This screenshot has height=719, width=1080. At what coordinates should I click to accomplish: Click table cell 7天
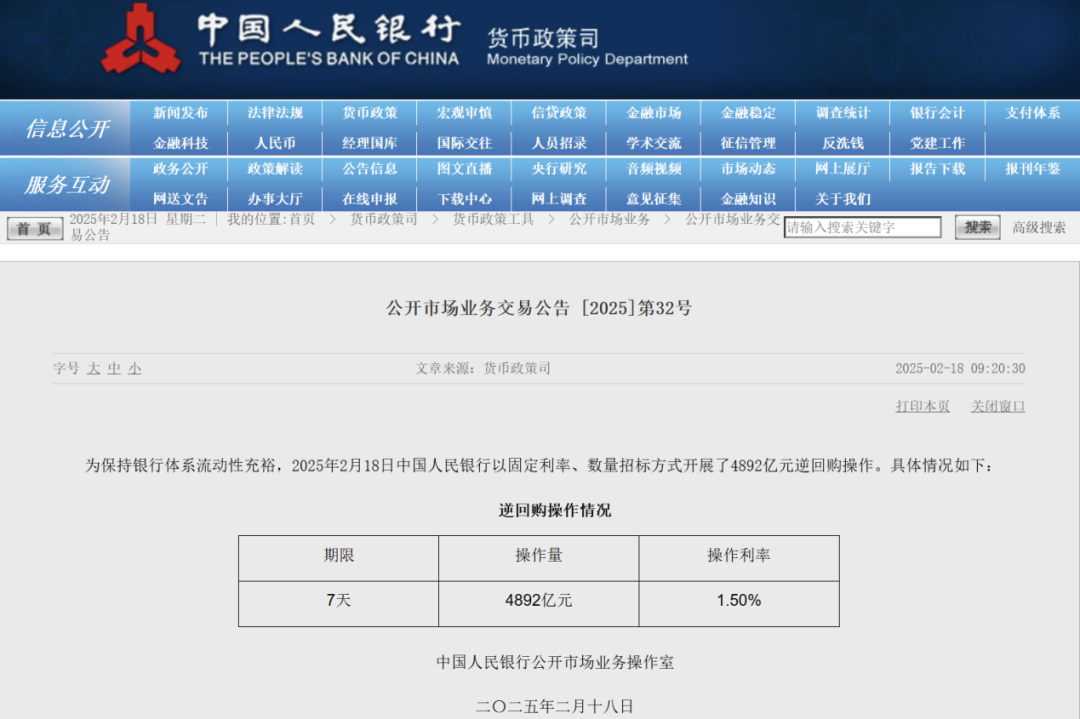click(x=338, y=601)
